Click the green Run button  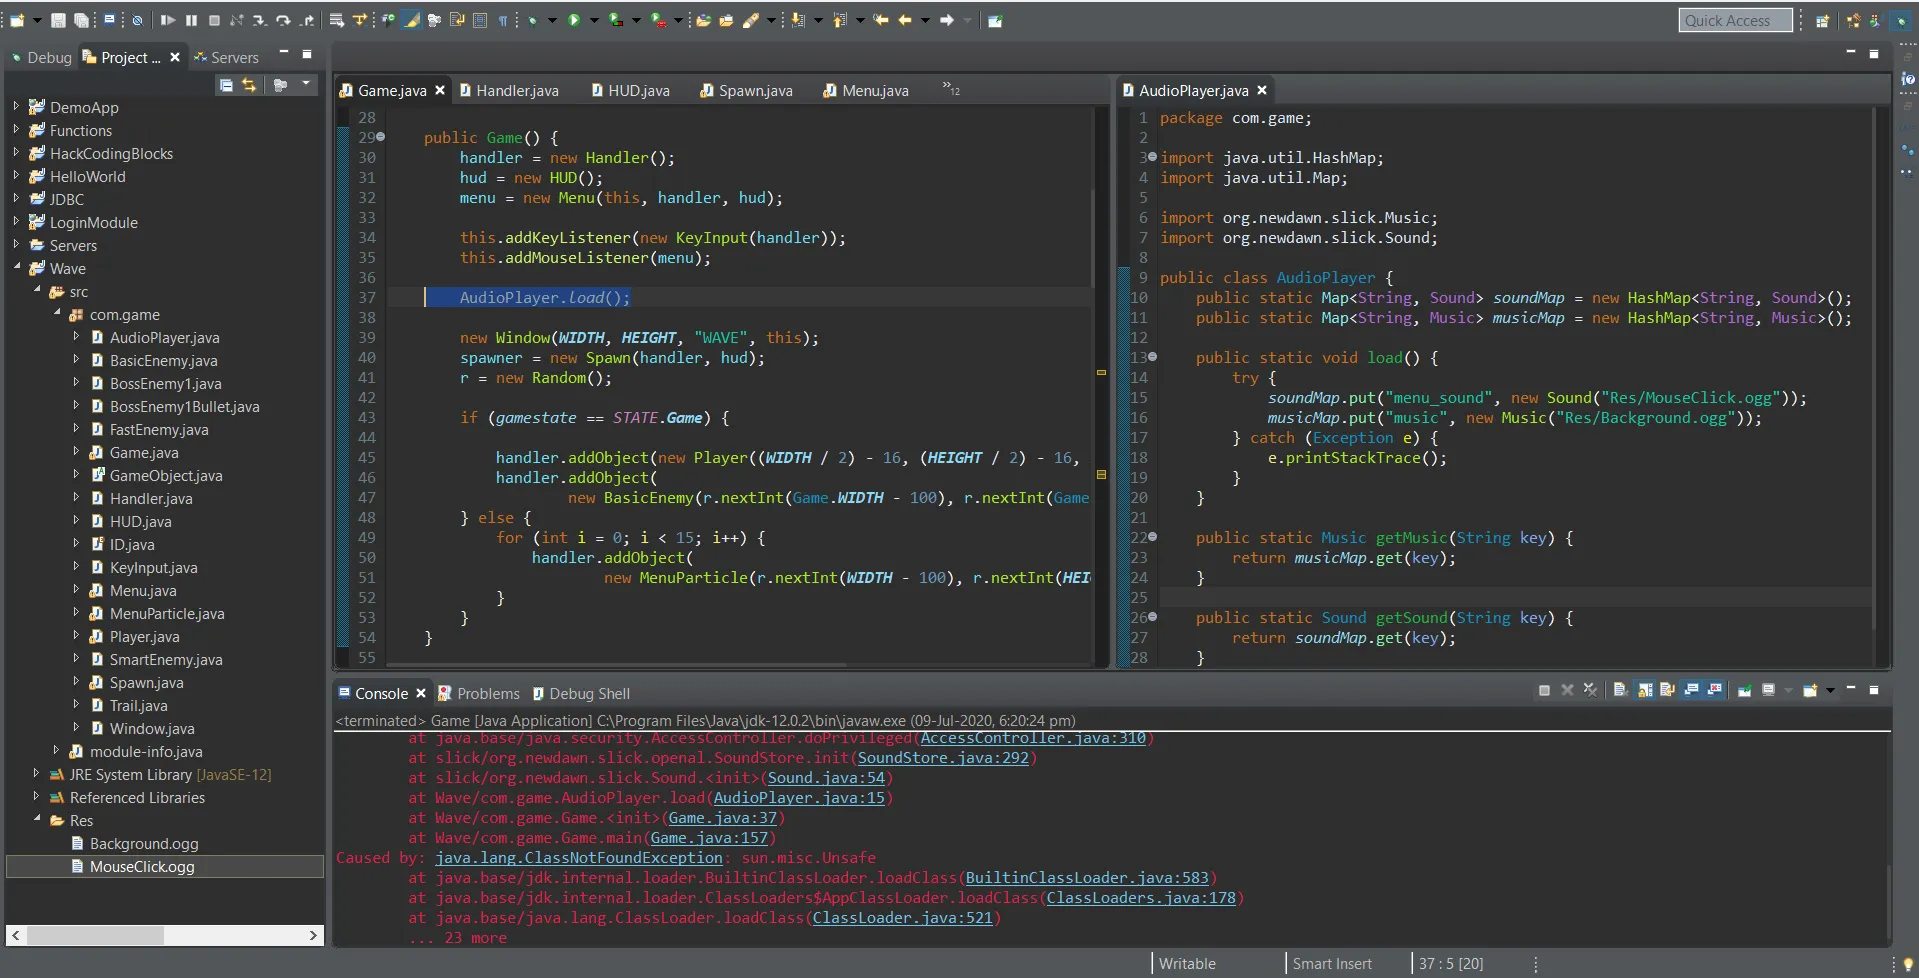pyautogui.click(x=574, y=20)
